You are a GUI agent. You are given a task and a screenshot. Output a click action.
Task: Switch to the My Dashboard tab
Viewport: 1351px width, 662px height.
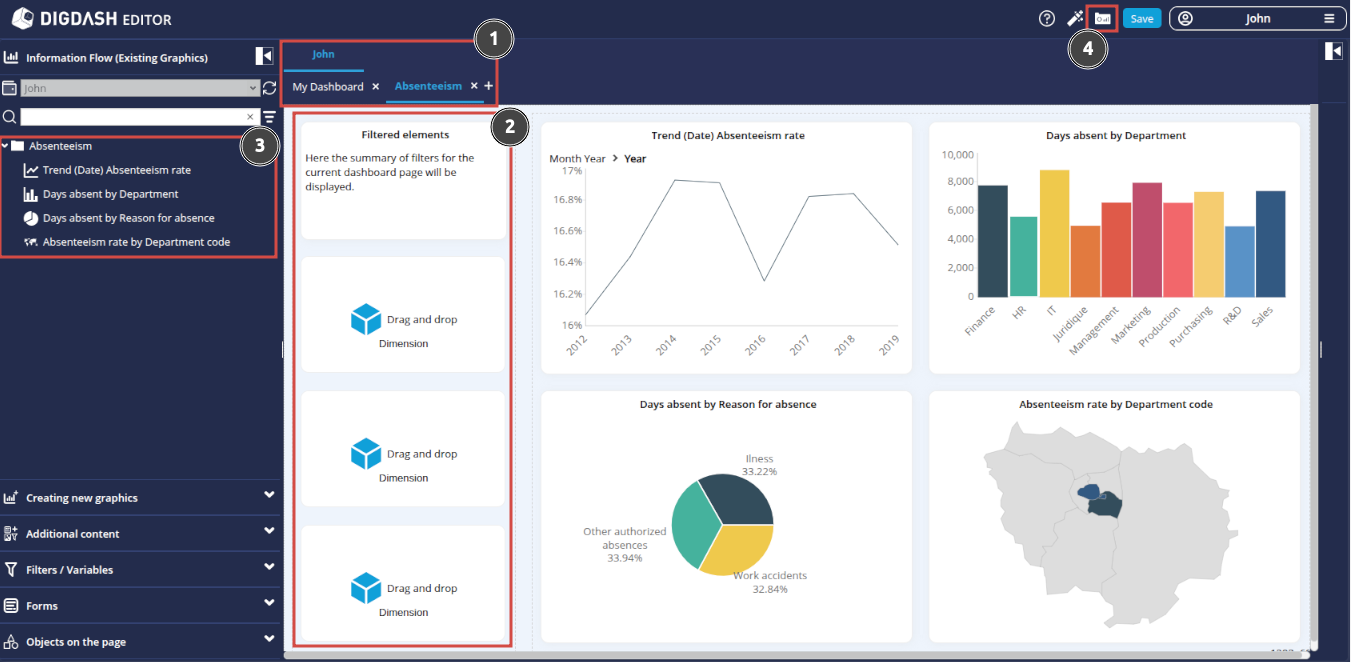(327, 87)
